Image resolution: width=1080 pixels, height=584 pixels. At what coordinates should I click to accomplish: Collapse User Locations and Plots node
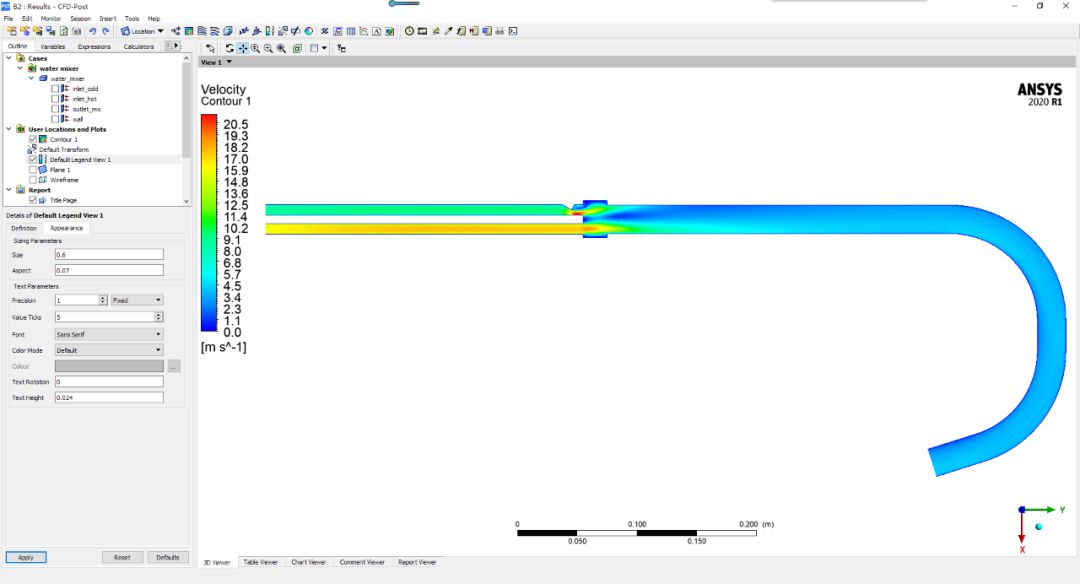[9, 129]
